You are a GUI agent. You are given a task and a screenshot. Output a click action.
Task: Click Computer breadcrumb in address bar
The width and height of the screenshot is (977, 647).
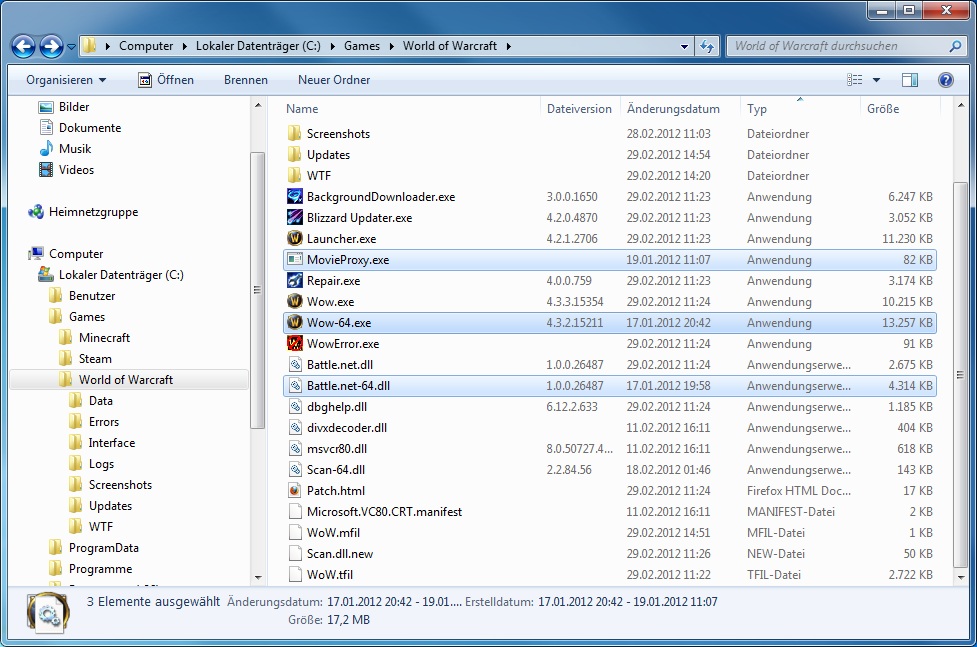click(146, 46)
